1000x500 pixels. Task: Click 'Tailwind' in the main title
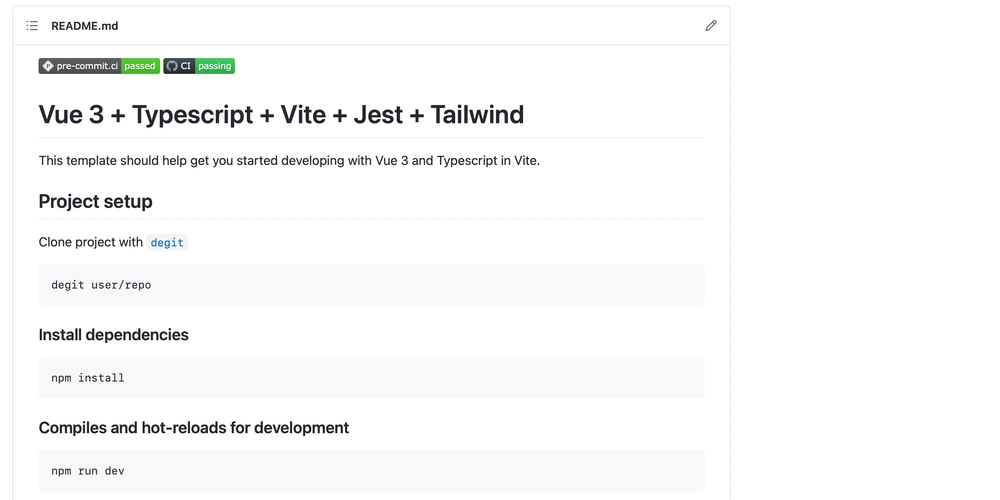pyautogui.click(x=477, y=115)
